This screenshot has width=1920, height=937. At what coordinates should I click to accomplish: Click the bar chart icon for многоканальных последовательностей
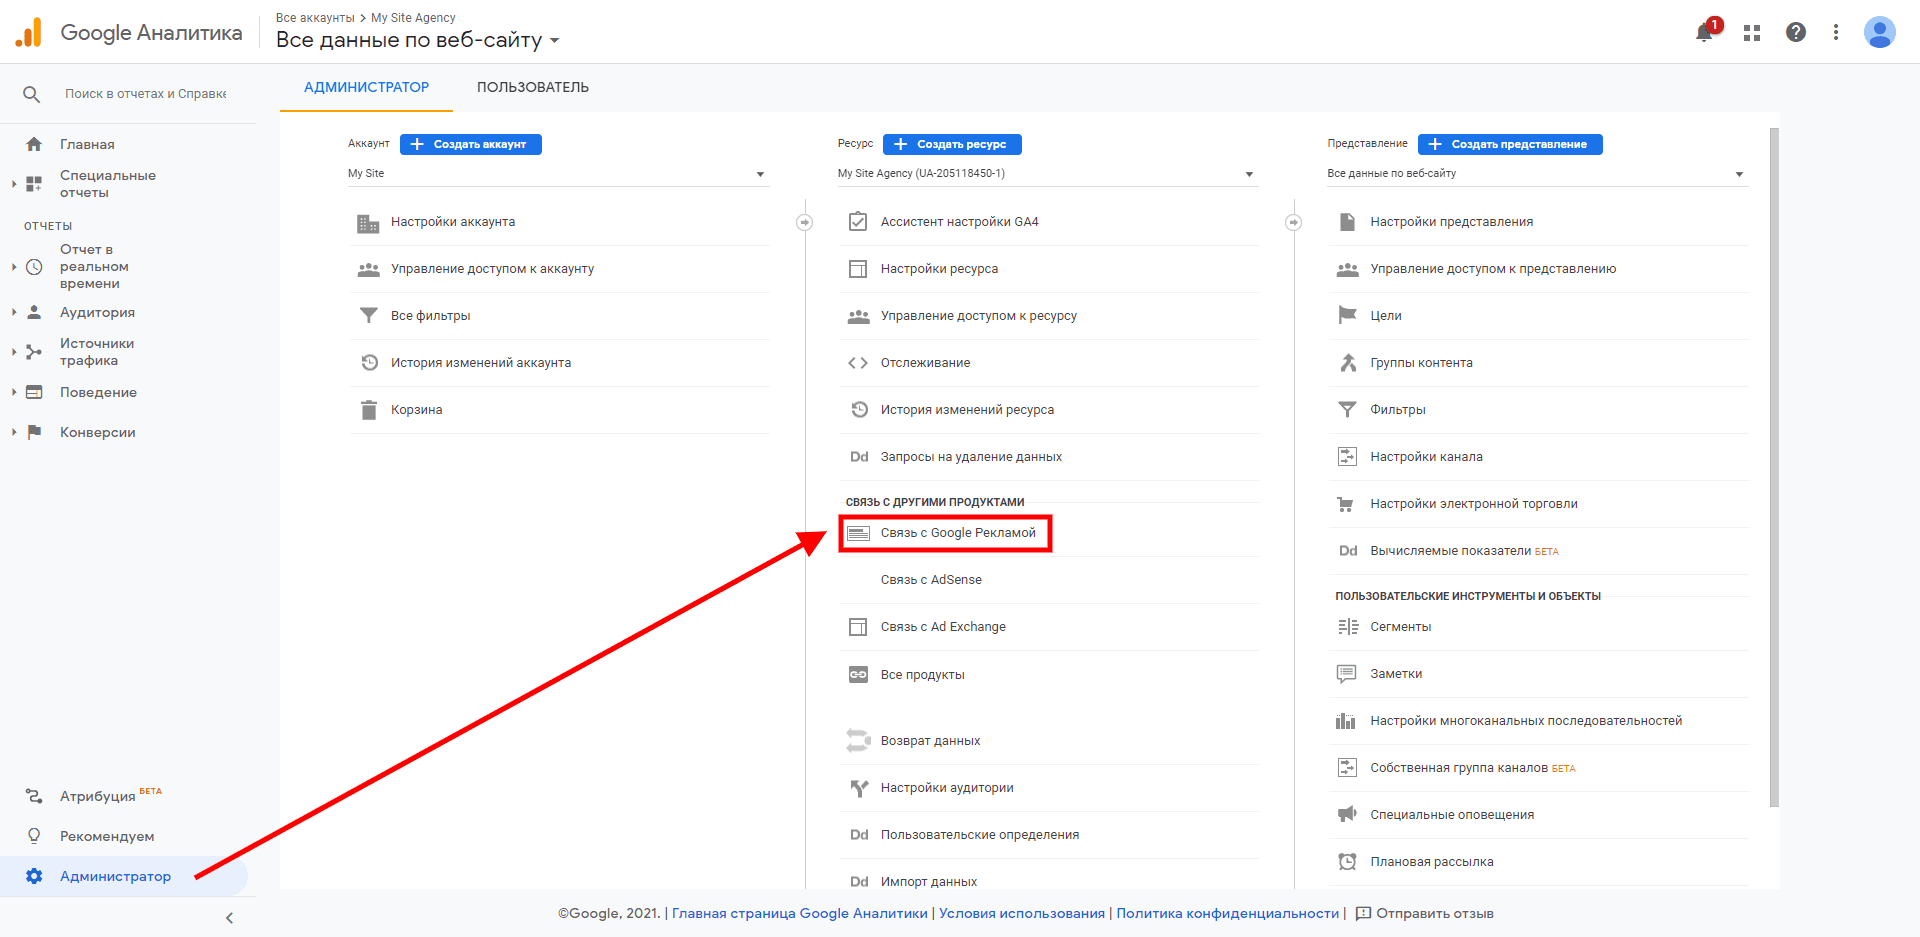[1346, 721]
